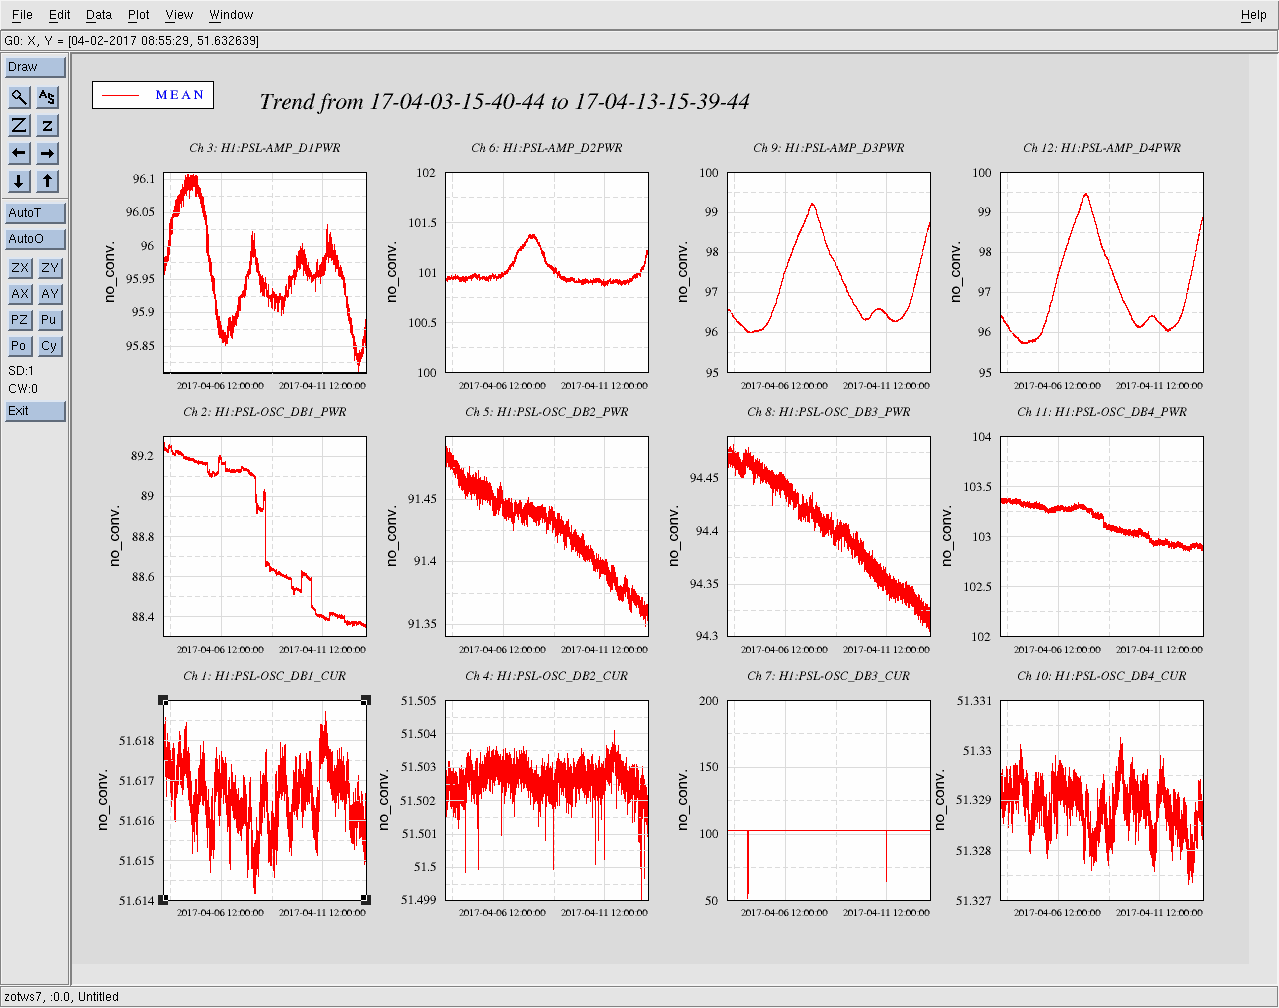Select the H1:PSL-OSC_DB1_CUR graph
This screenshot has width=1279, height=1008.
265,801
